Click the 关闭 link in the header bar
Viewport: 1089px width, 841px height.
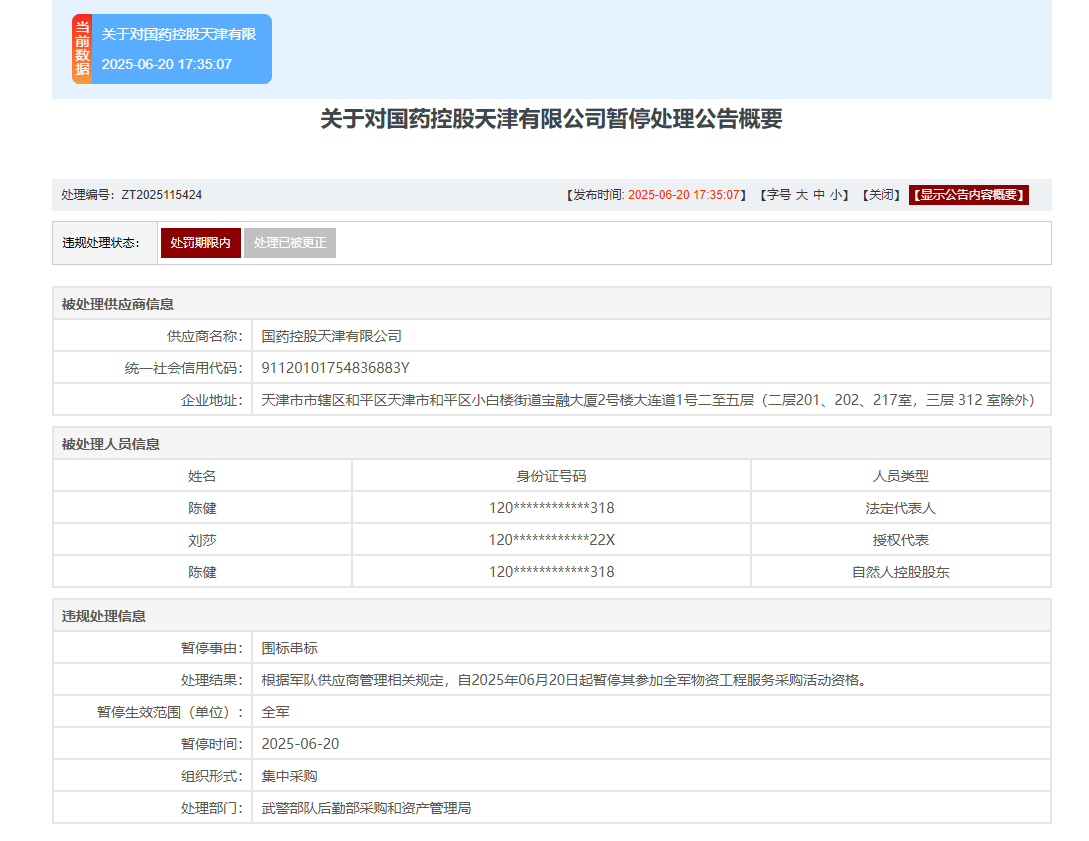point(881,195)
